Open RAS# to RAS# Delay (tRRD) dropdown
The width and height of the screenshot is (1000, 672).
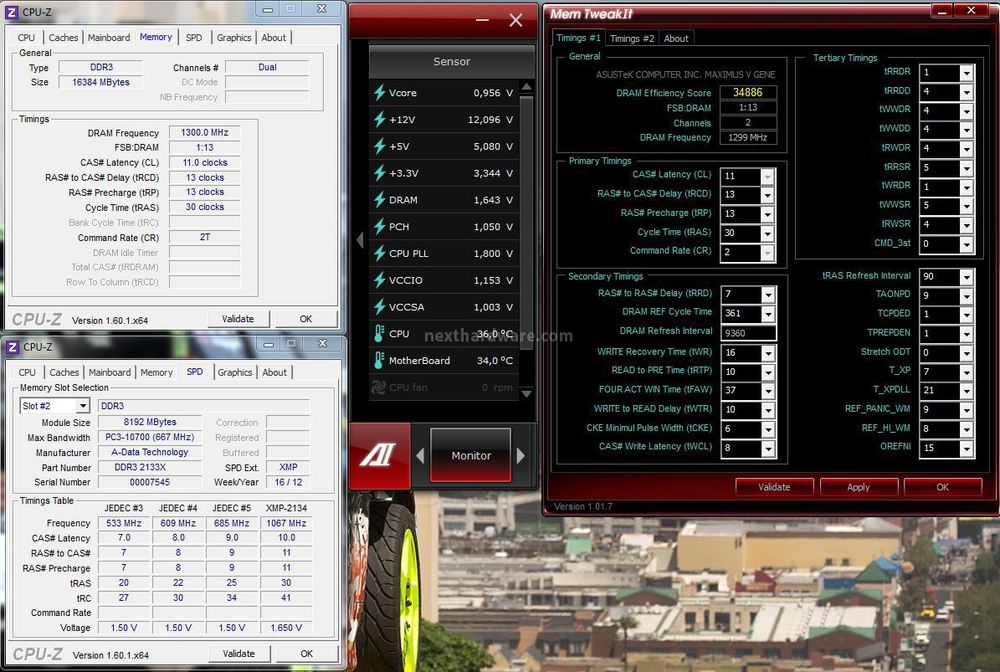tap(768, 295)
